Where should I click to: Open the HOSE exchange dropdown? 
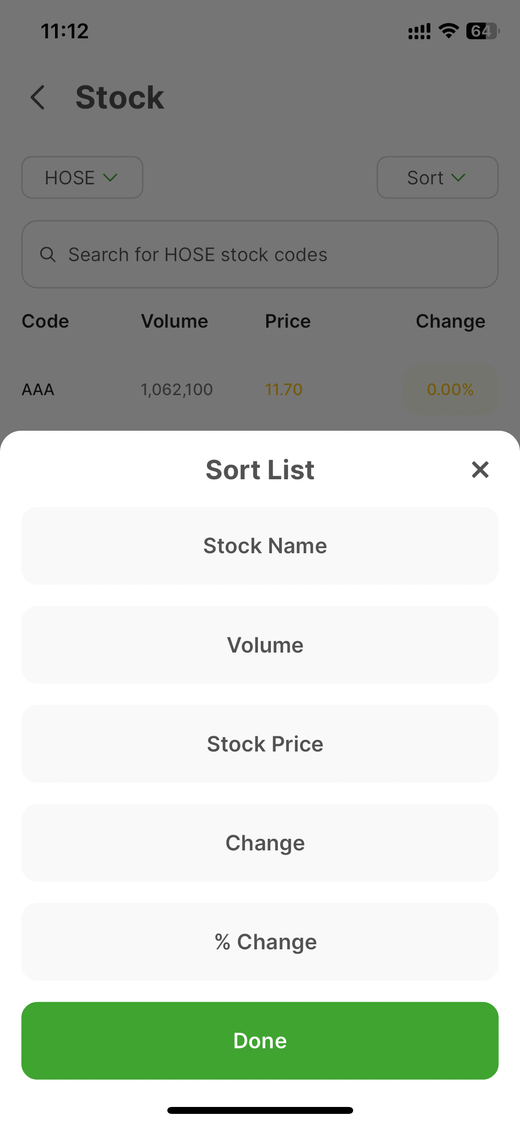point(82,177)
